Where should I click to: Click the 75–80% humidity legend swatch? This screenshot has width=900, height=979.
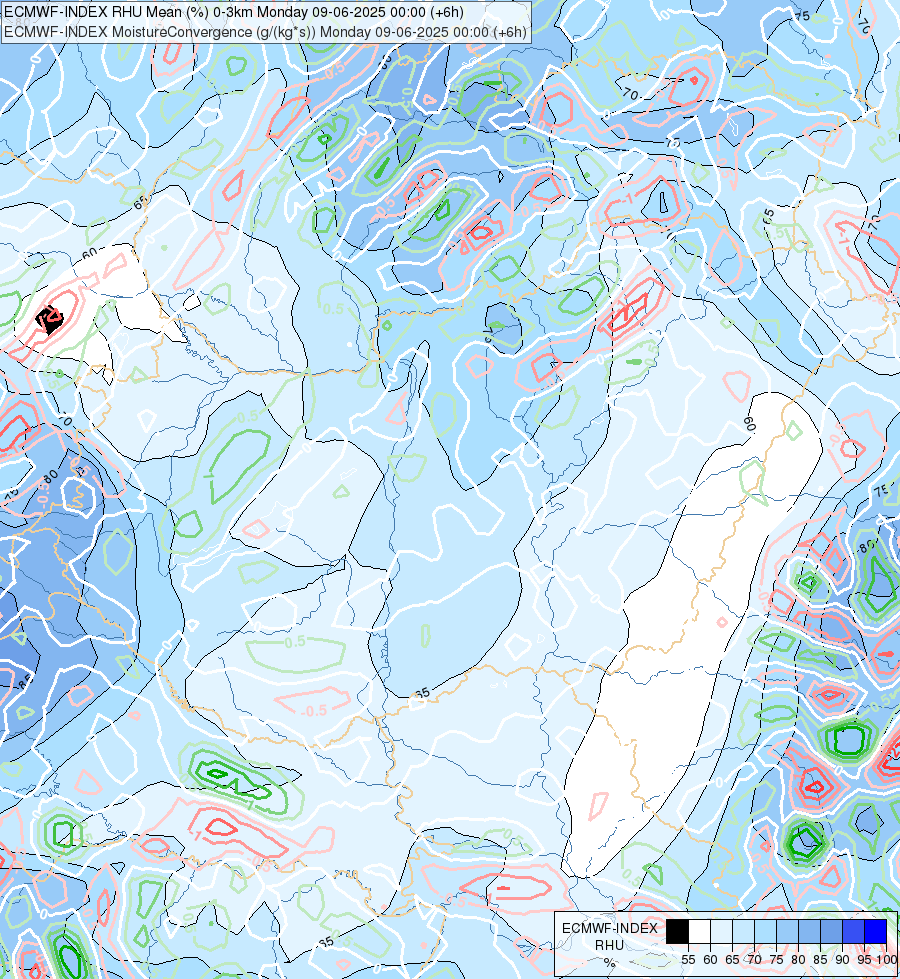tap(788, 932)
